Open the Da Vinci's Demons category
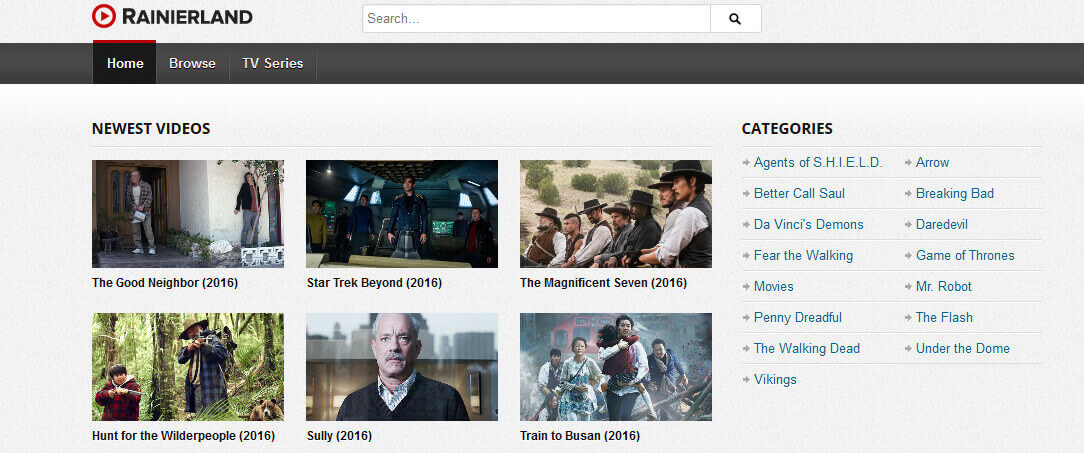The width and height of the screenshot is (1084, 453). coord(809,225)
